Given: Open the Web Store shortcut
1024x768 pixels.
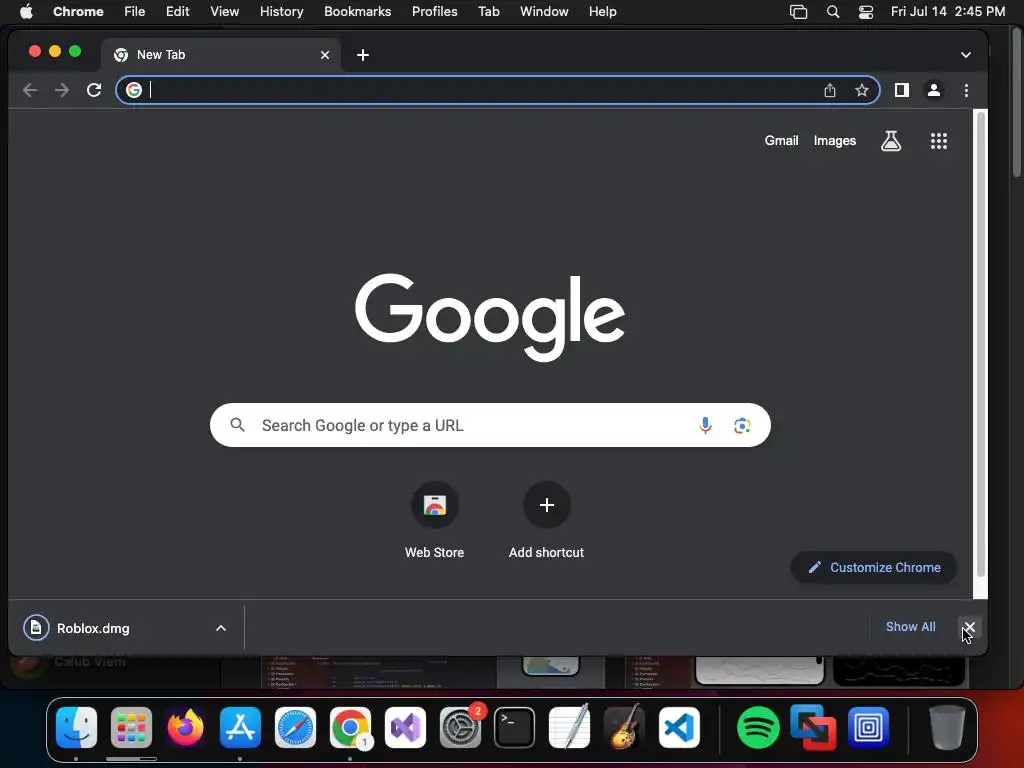Looking at the screenshot, I should [x=434, y=521].
